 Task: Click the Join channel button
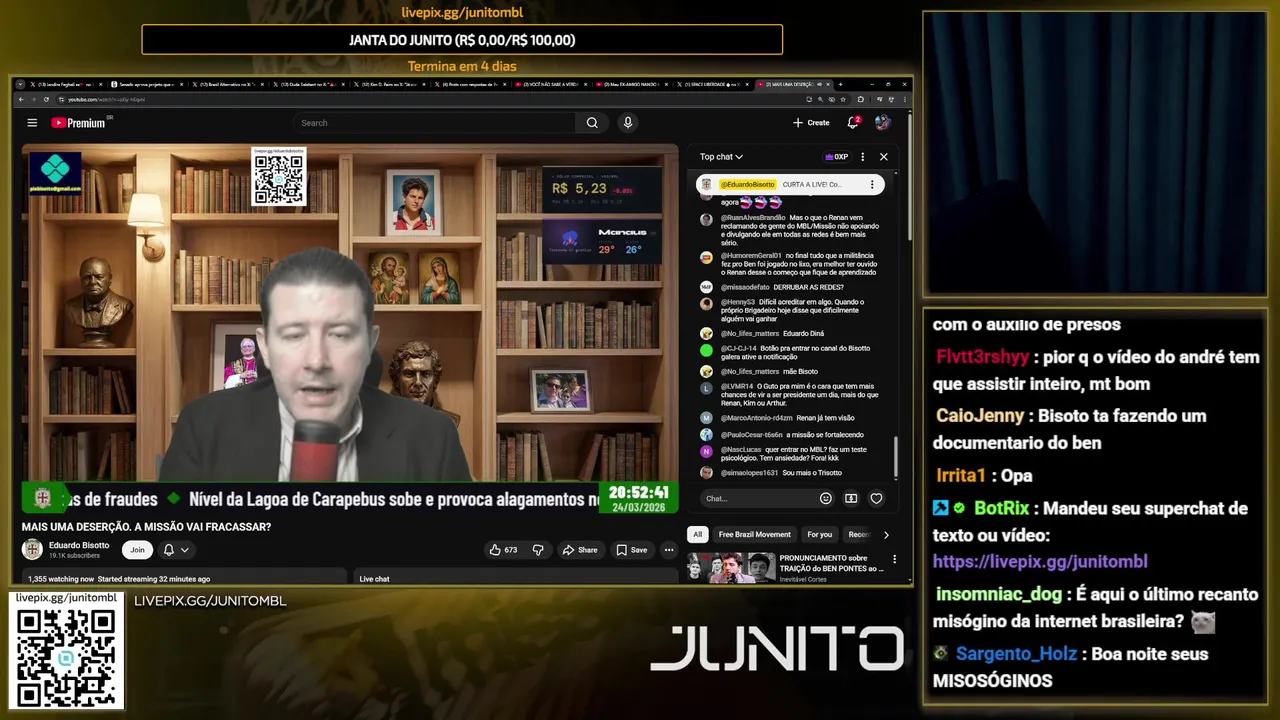(137, 550)
